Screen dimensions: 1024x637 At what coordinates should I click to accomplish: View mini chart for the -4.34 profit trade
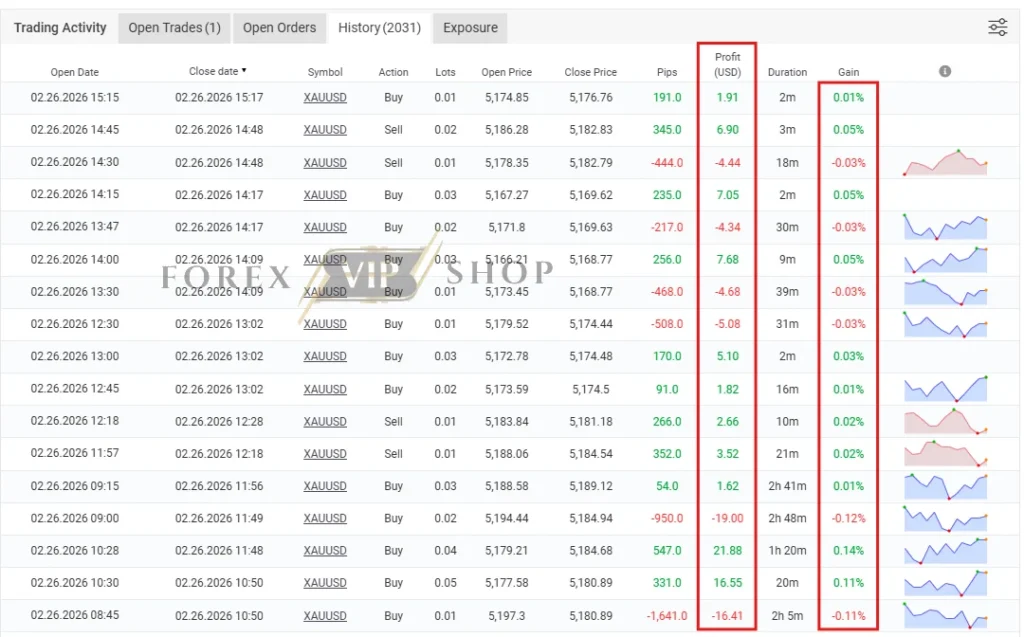click(945, 227)
